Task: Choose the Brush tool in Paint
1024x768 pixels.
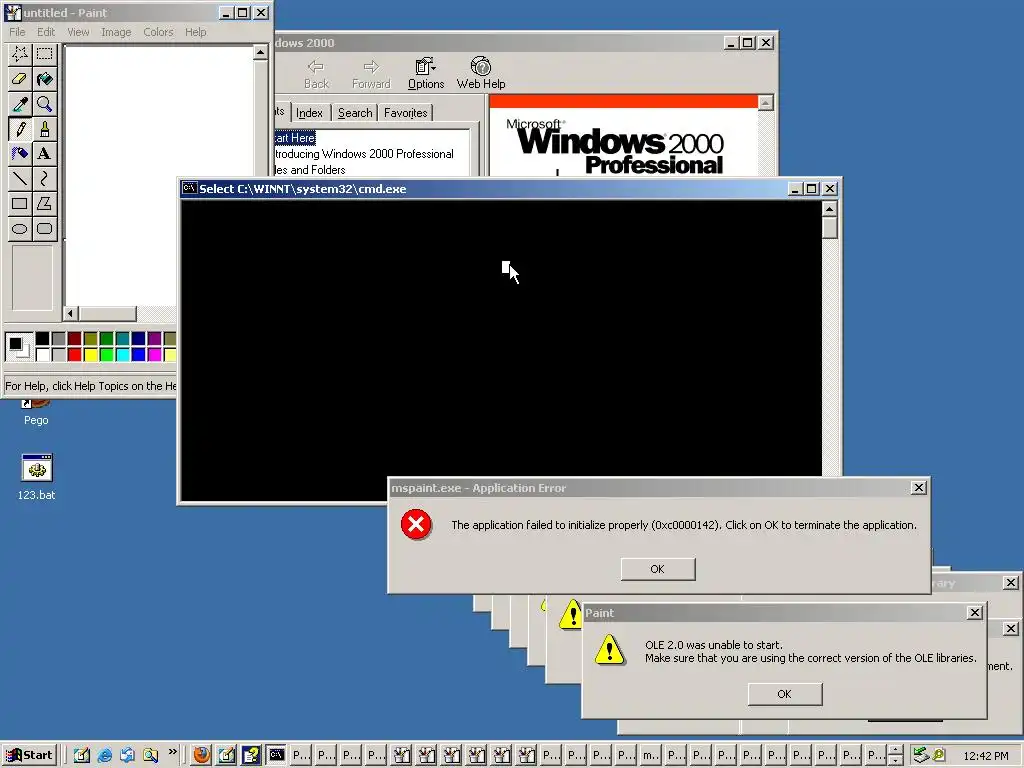Action: (x=44, y=129)
